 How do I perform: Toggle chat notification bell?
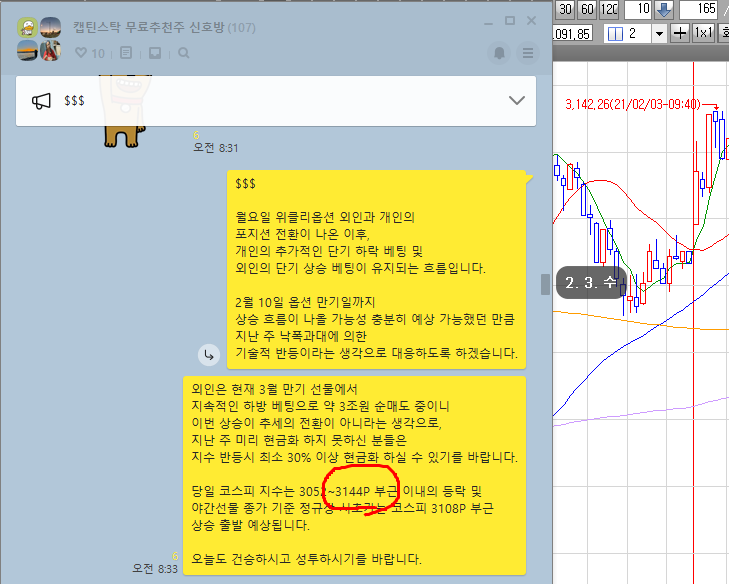[499, 53]
